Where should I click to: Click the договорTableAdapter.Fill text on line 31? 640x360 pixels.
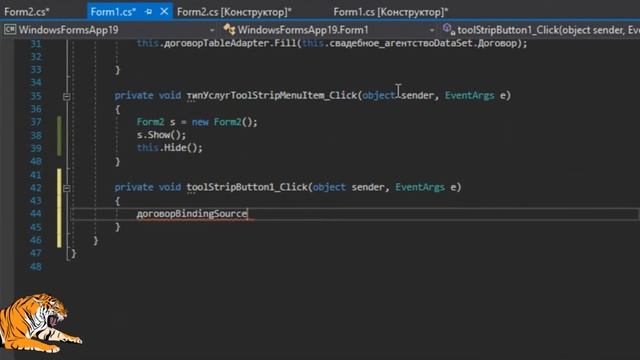click(x=230, y=43)
